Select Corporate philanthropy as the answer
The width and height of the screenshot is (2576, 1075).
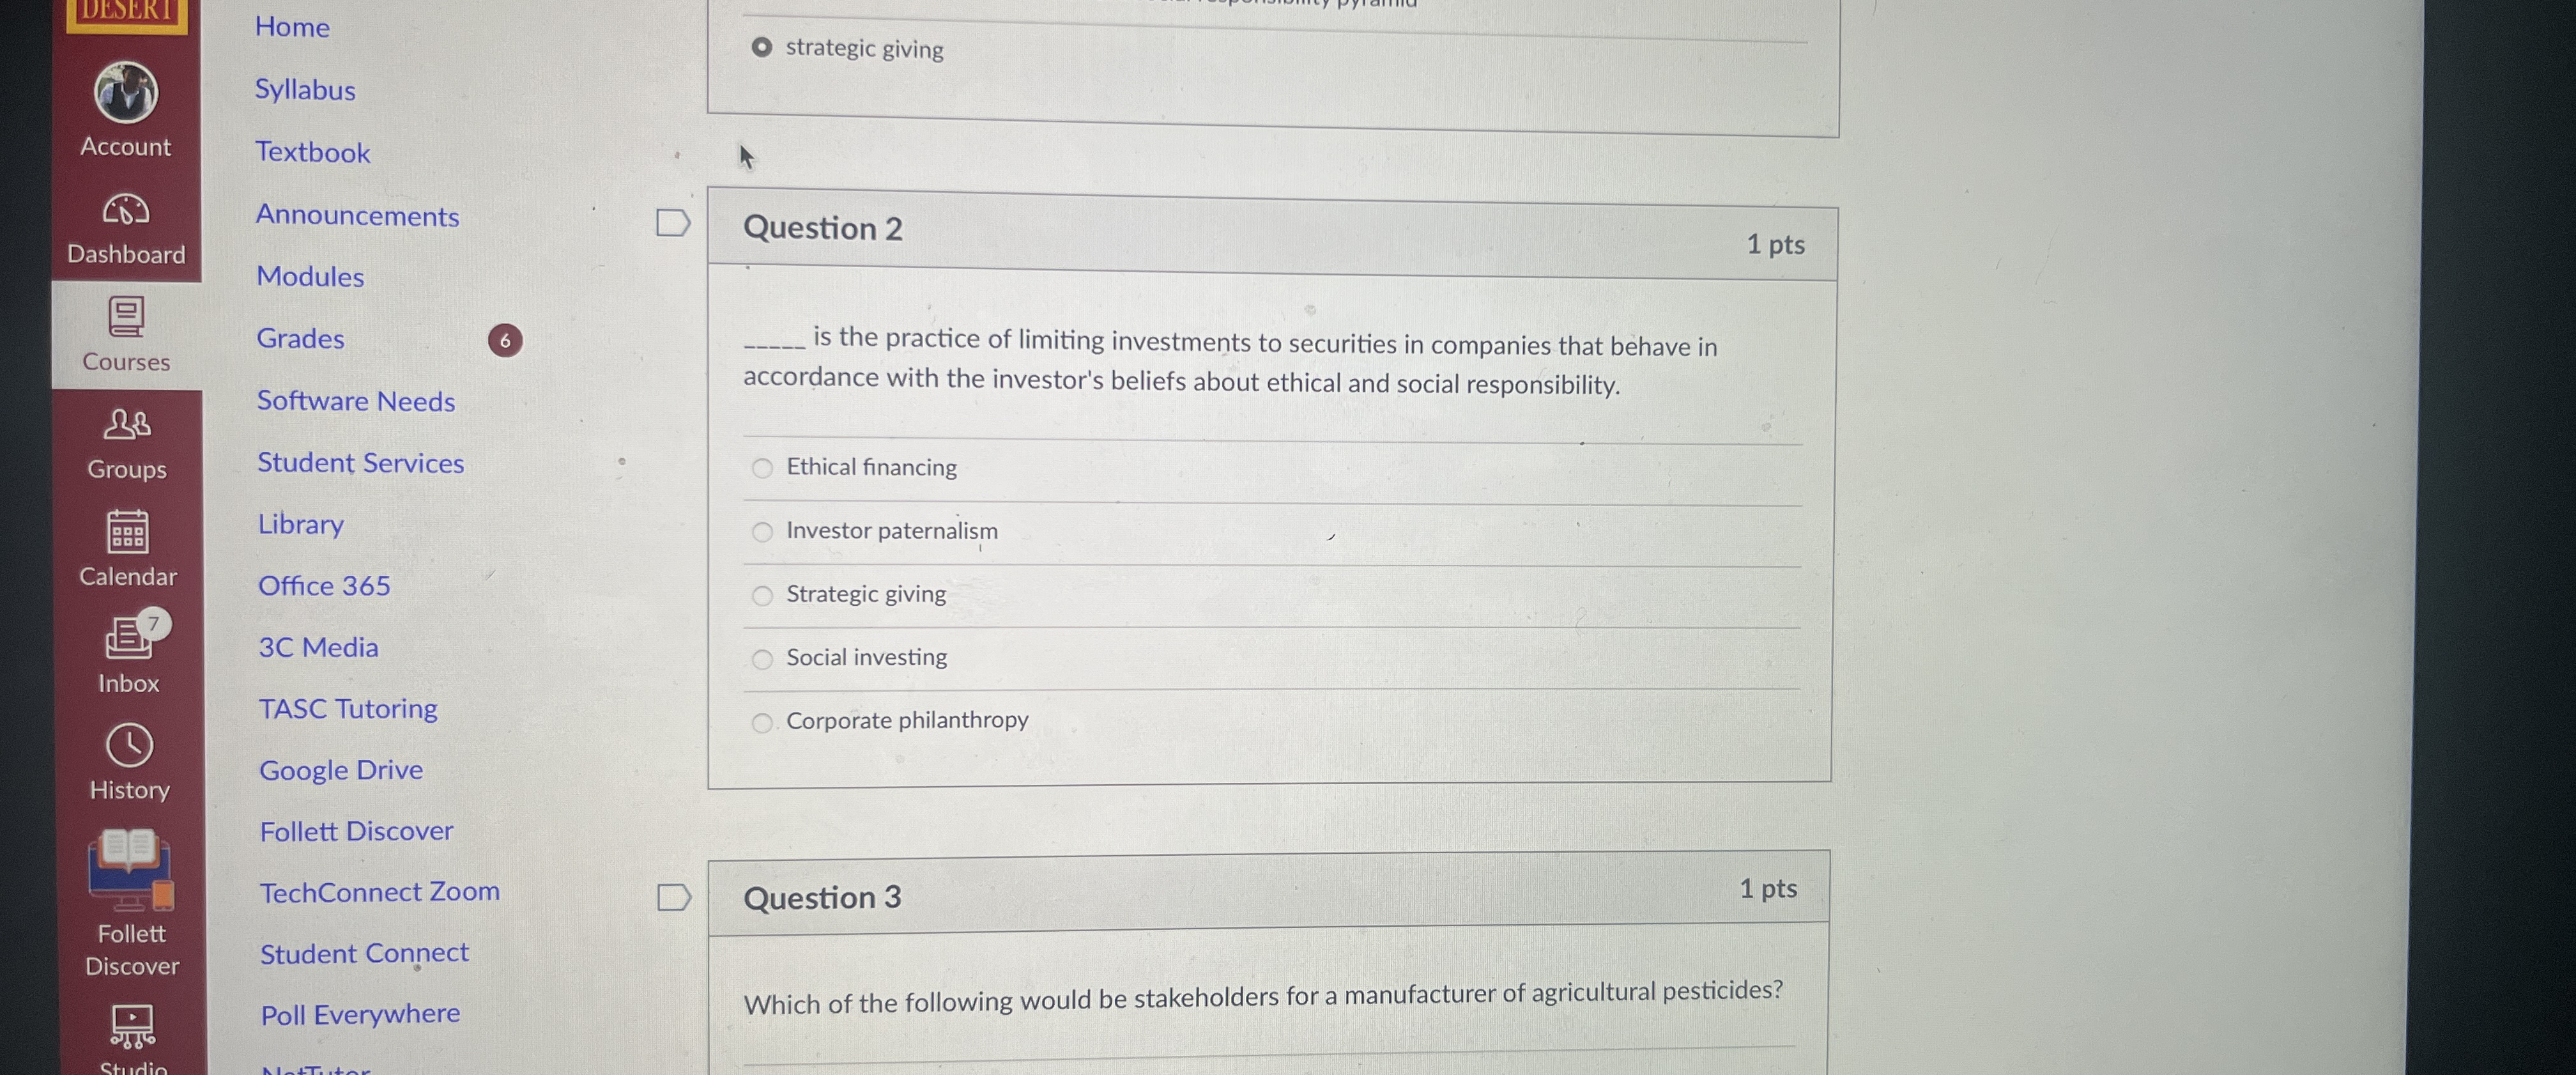point(763,722)
